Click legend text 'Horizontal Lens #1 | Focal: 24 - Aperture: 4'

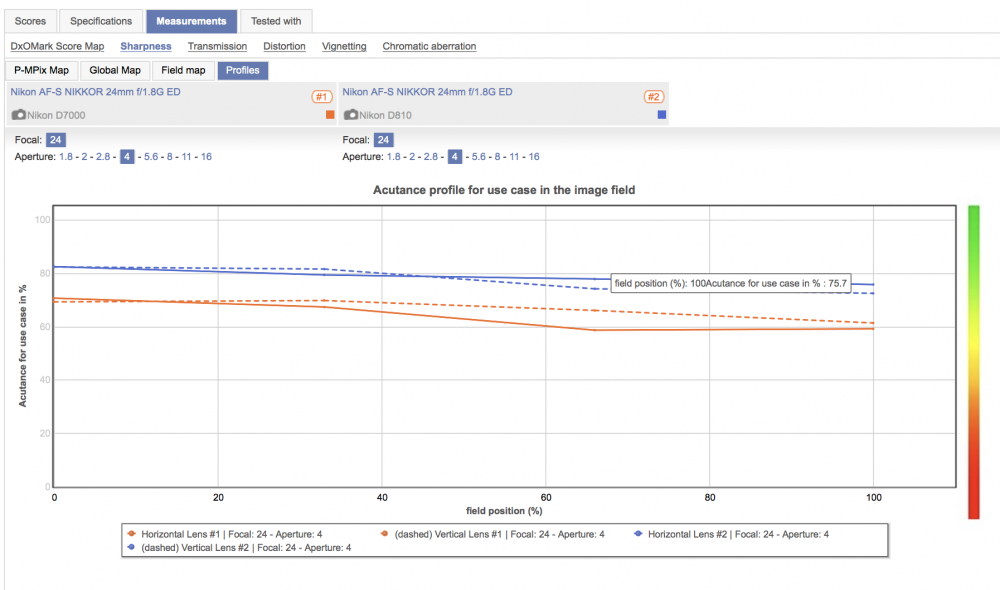point(232,534)
